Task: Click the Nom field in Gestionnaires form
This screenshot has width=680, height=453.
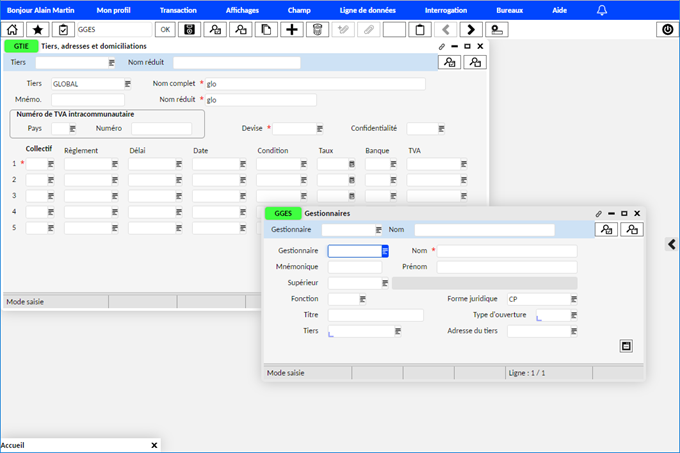Action: click(x=507, y=251)
